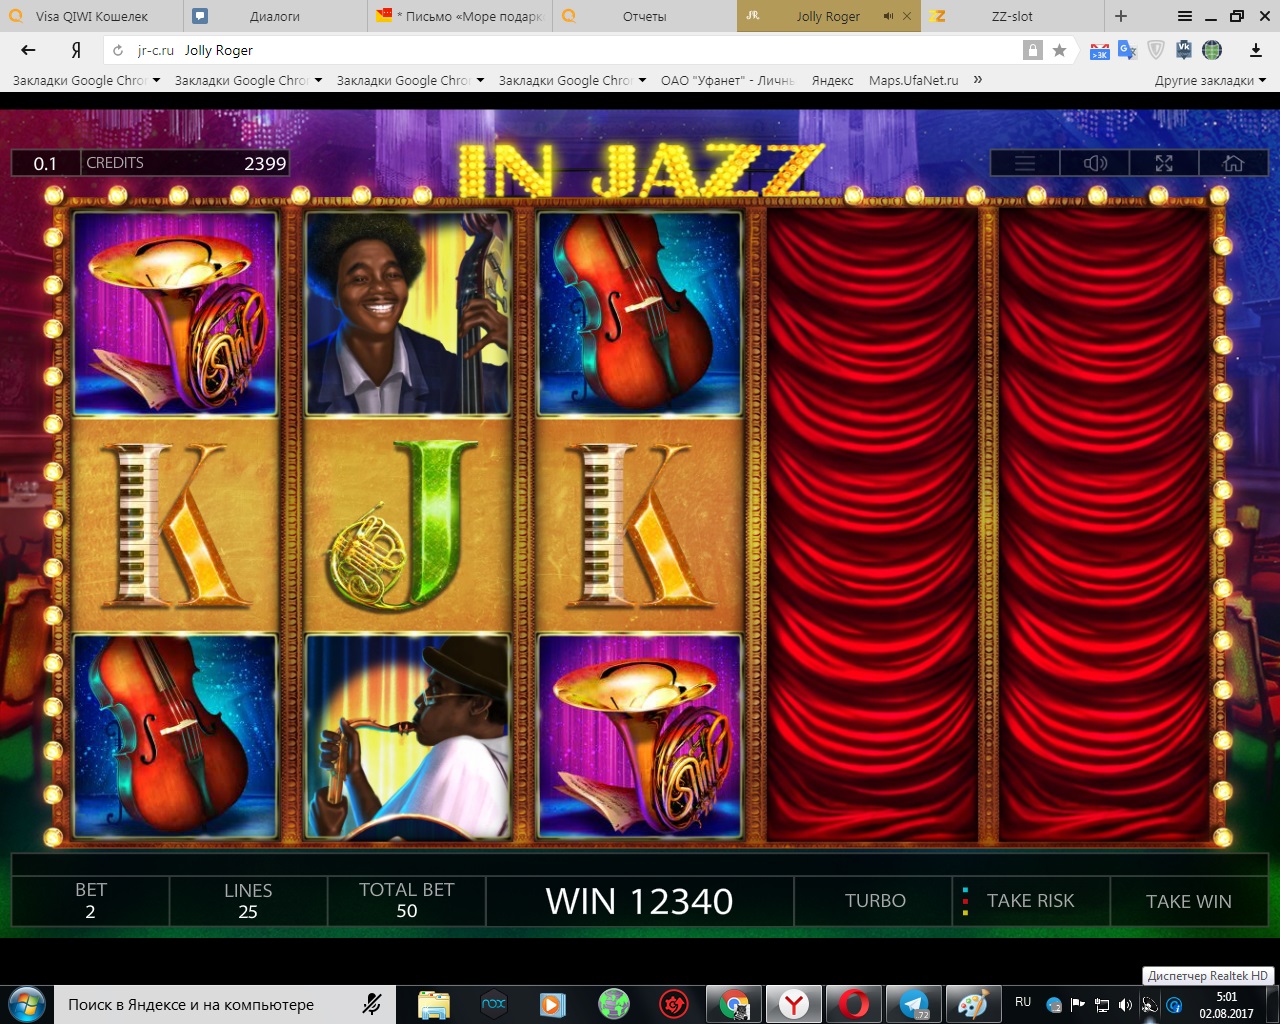1280x1024 pixels.
Task: Click the 0.1 denomination box
Action: click(45, 163)
